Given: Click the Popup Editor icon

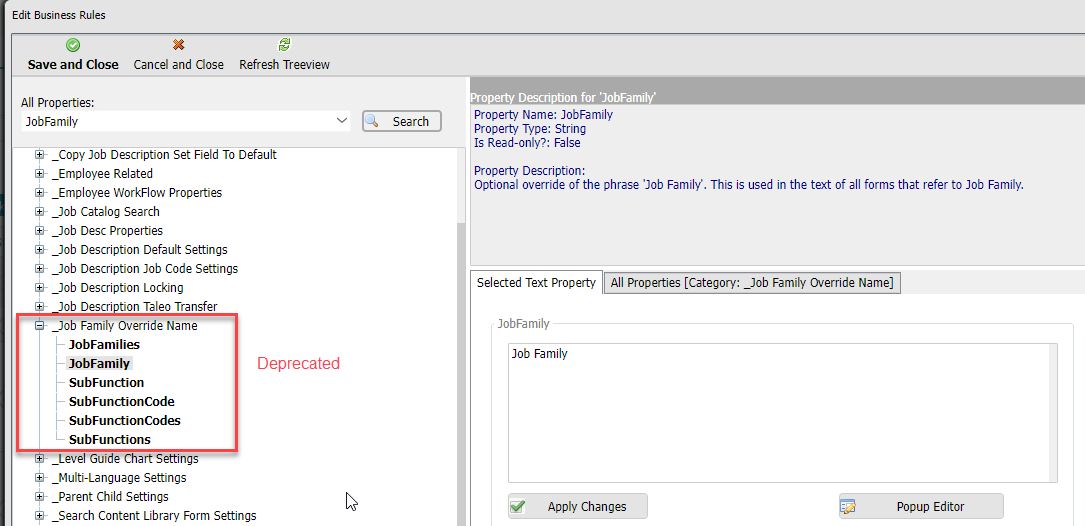Looking at the screenshot, I should click(x=848, y=506).
